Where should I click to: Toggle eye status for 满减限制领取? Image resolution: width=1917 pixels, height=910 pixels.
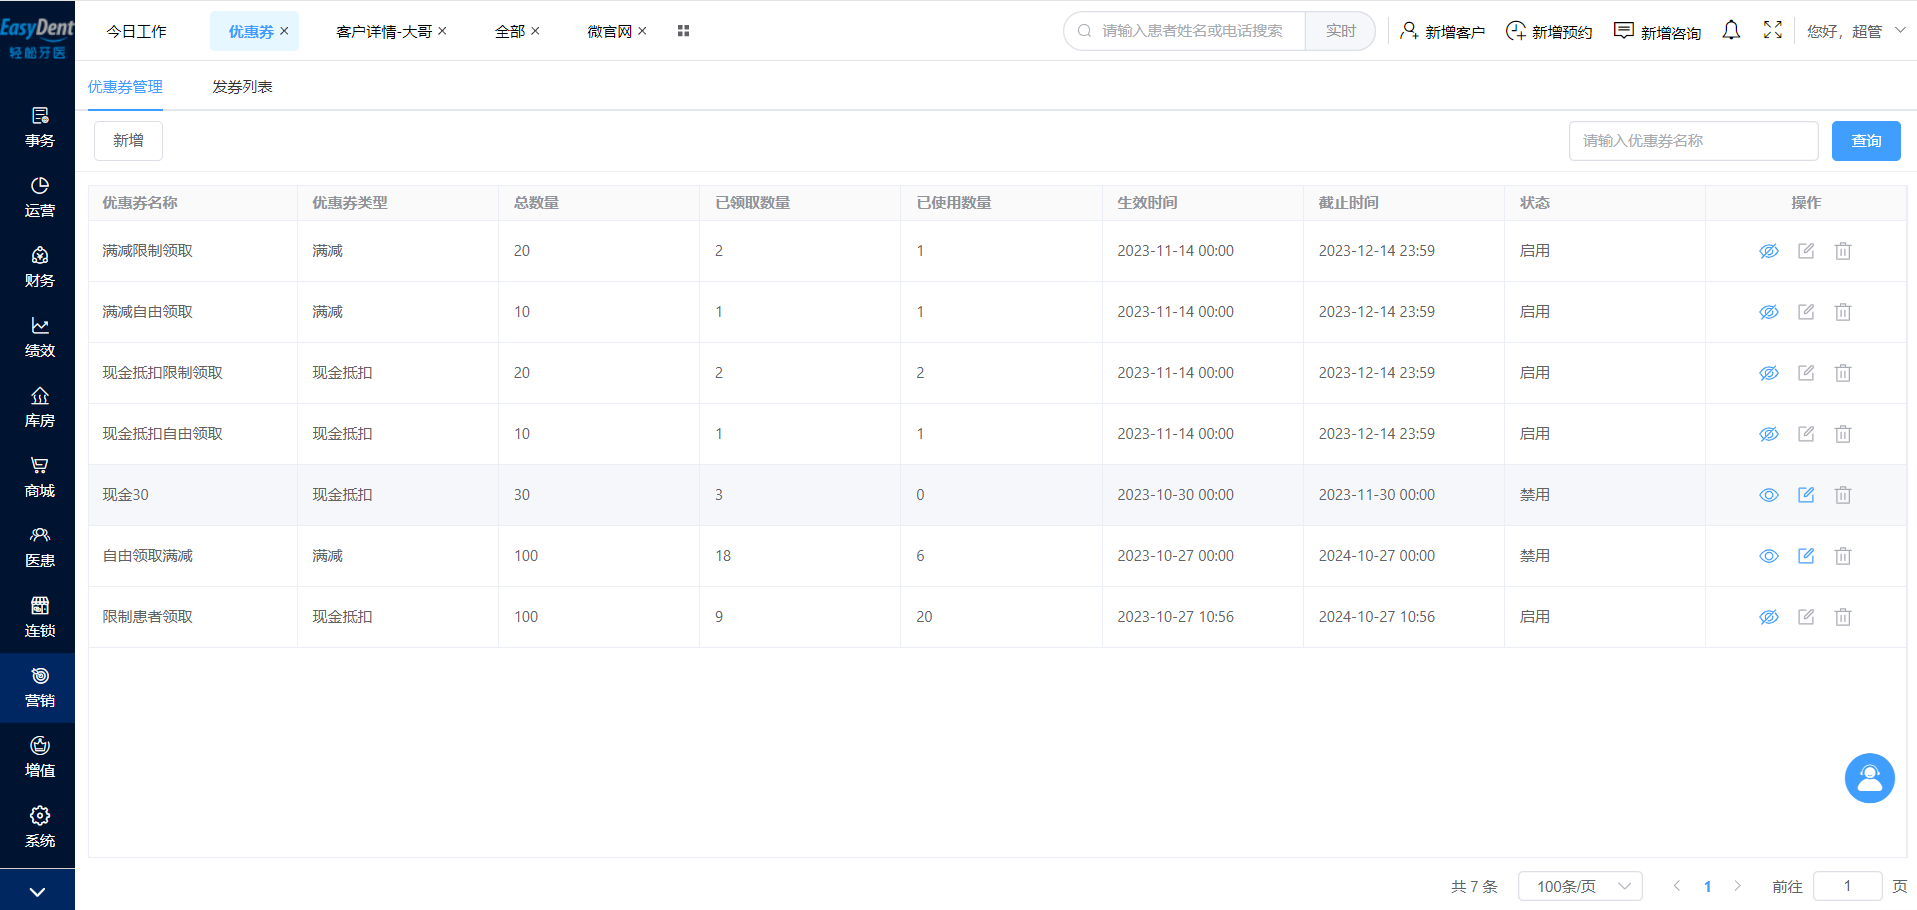[1769, 251]
